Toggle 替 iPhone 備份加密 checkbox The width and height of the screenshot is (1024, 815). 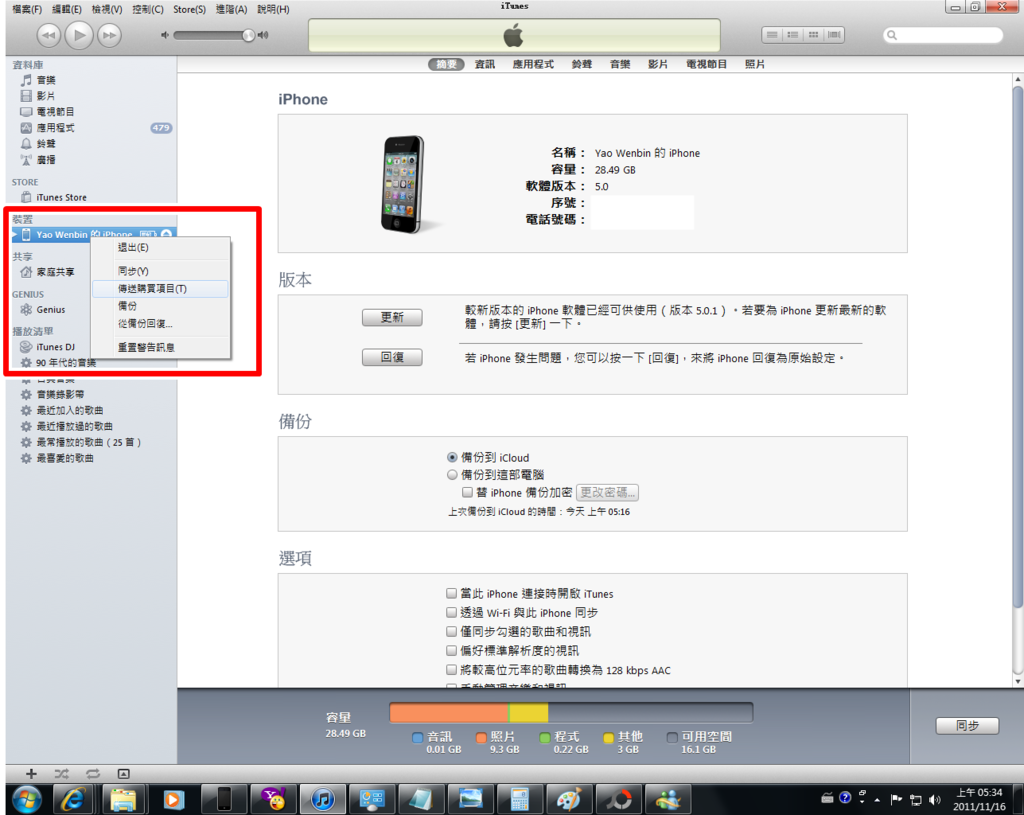(x=468, y=492)
